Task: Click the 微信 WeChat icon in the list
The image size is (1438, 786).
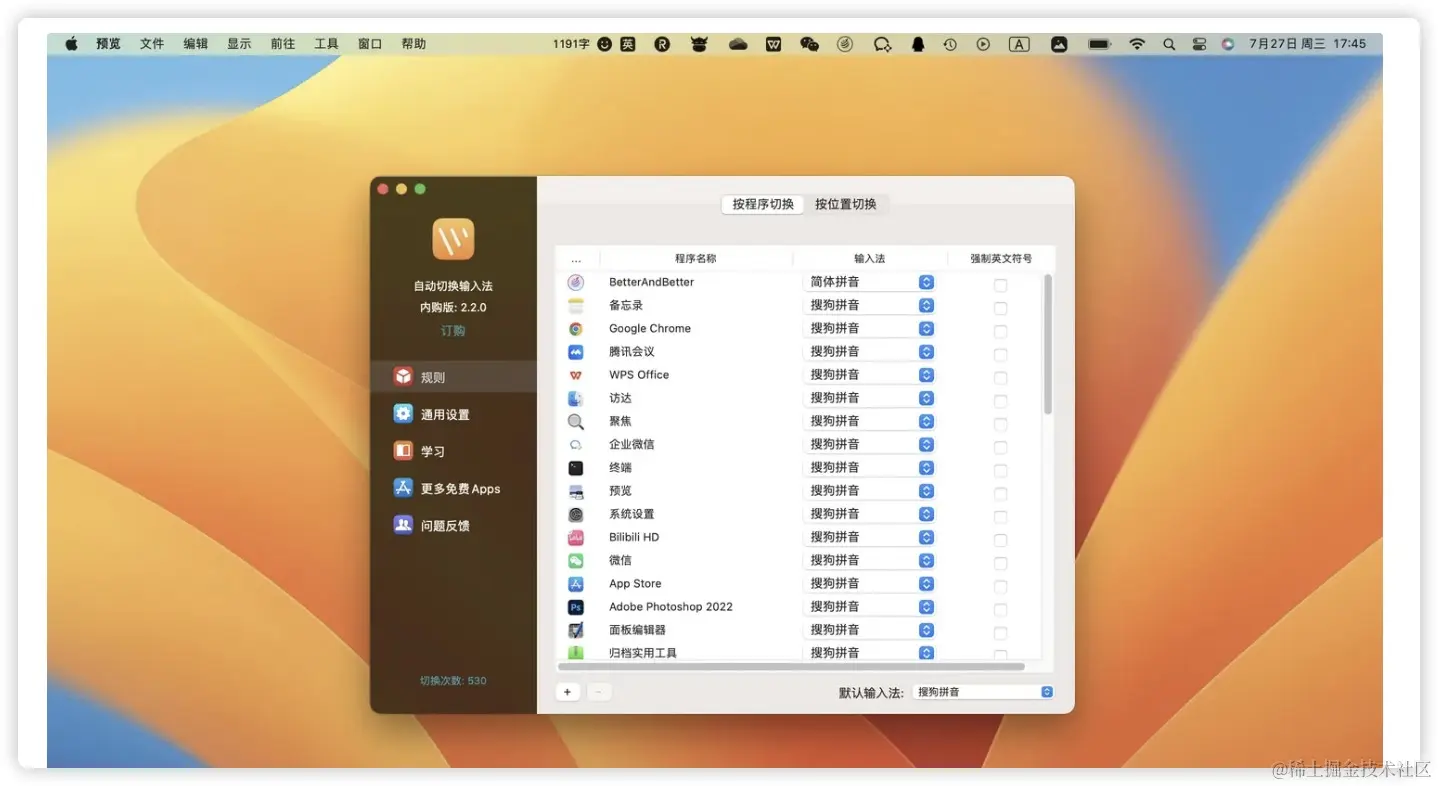Action: pyautogui.click(x=575, y=560)
